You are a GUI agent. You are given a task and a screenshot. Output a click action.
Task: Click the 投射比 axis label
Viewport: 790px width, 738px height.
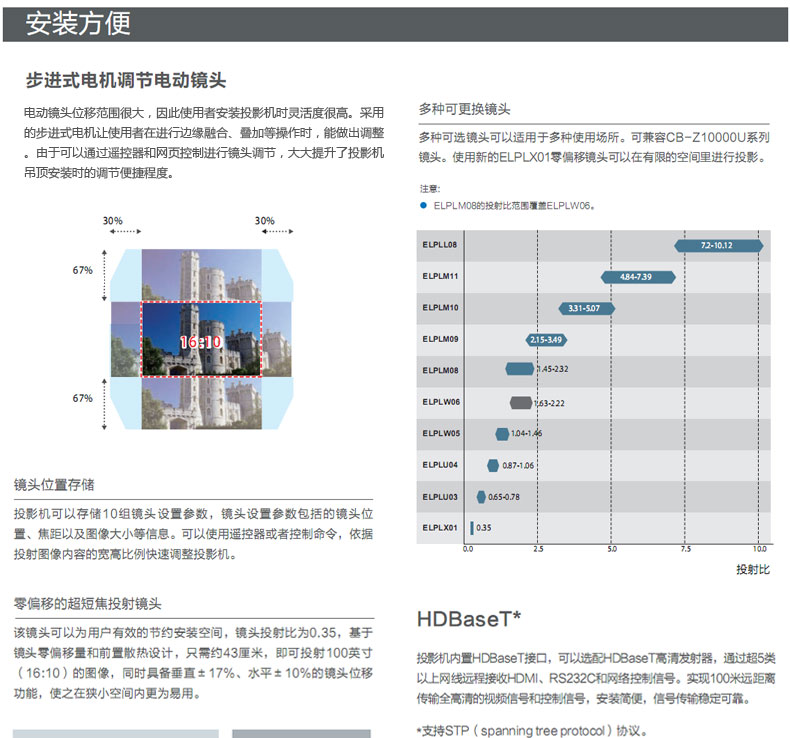click(752, 569)
